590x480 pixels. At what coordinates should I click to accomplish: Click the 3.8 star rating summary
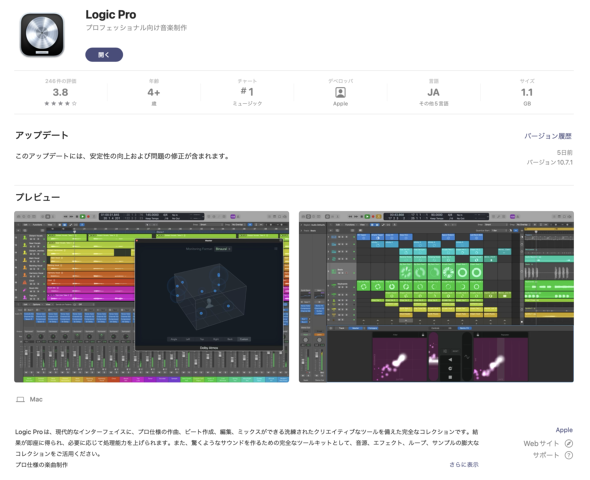tap(61, 92)
